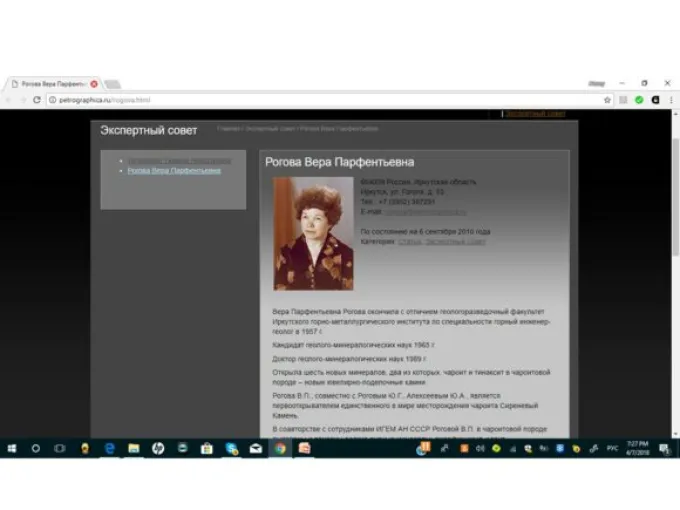Open a new tab next to current tab
Screen dimensions: 680x510
pyautogui.click(x=112, y=84)
